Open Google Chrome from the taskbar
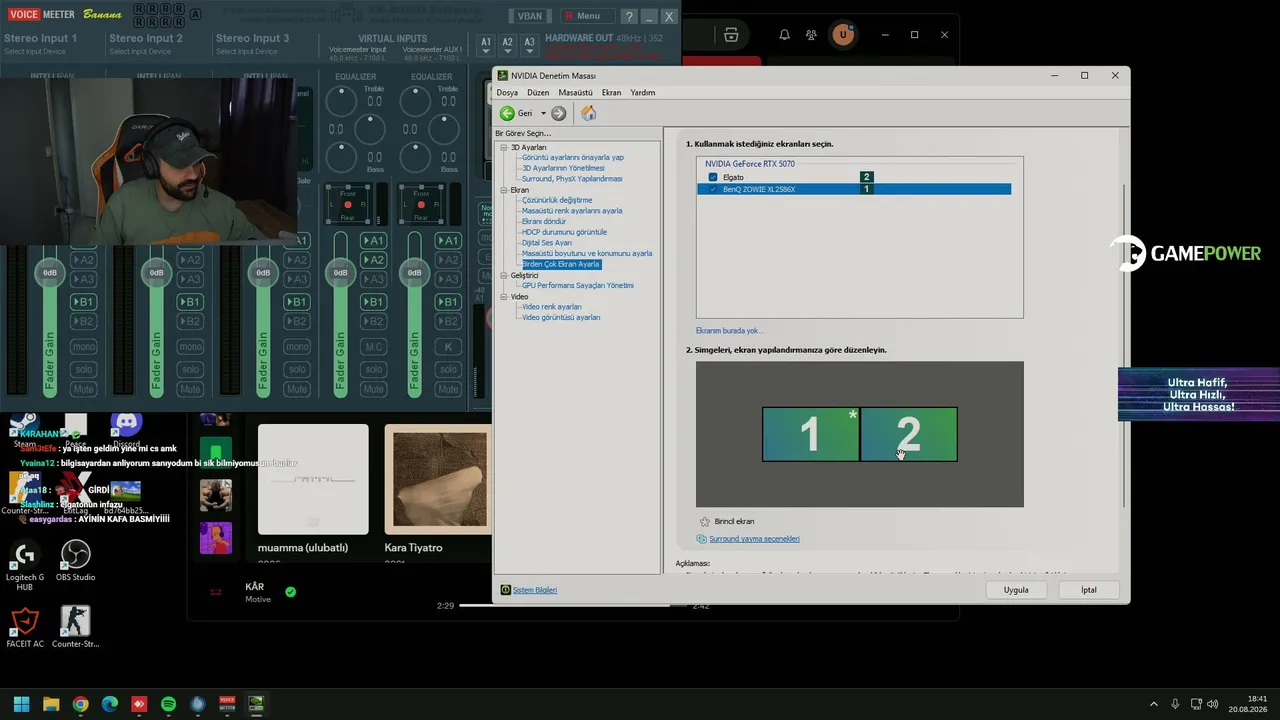 click(80, 704)
